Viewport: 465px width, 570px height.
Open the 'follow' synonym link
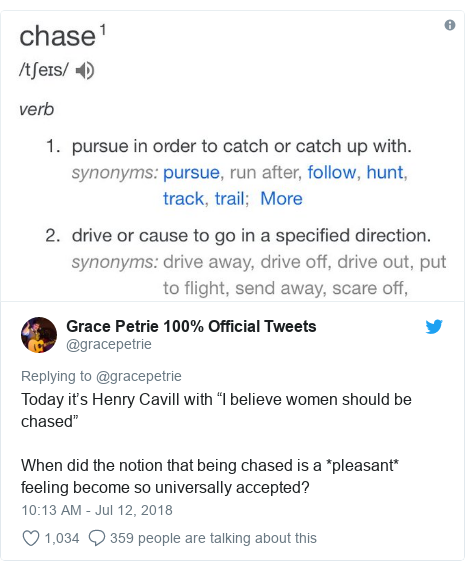(x=332, y=172)
